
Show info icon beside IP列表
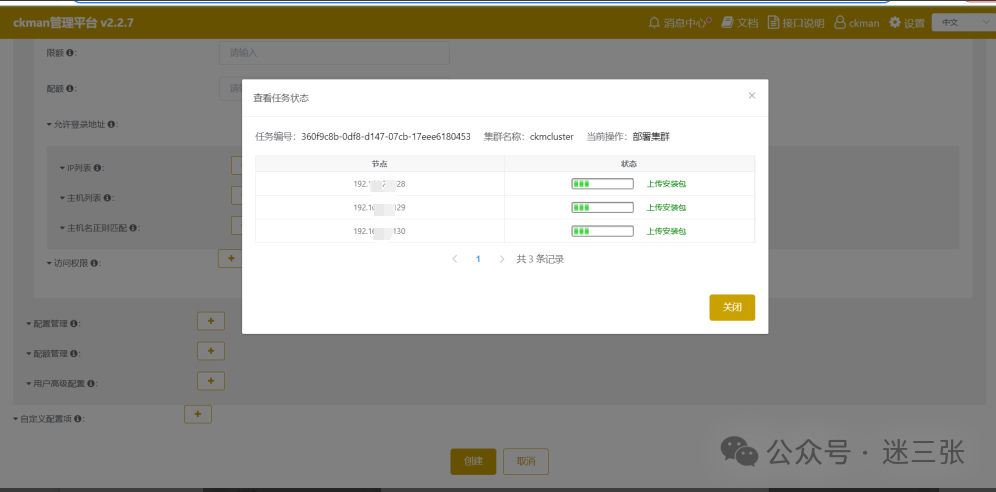coord(96,168)
